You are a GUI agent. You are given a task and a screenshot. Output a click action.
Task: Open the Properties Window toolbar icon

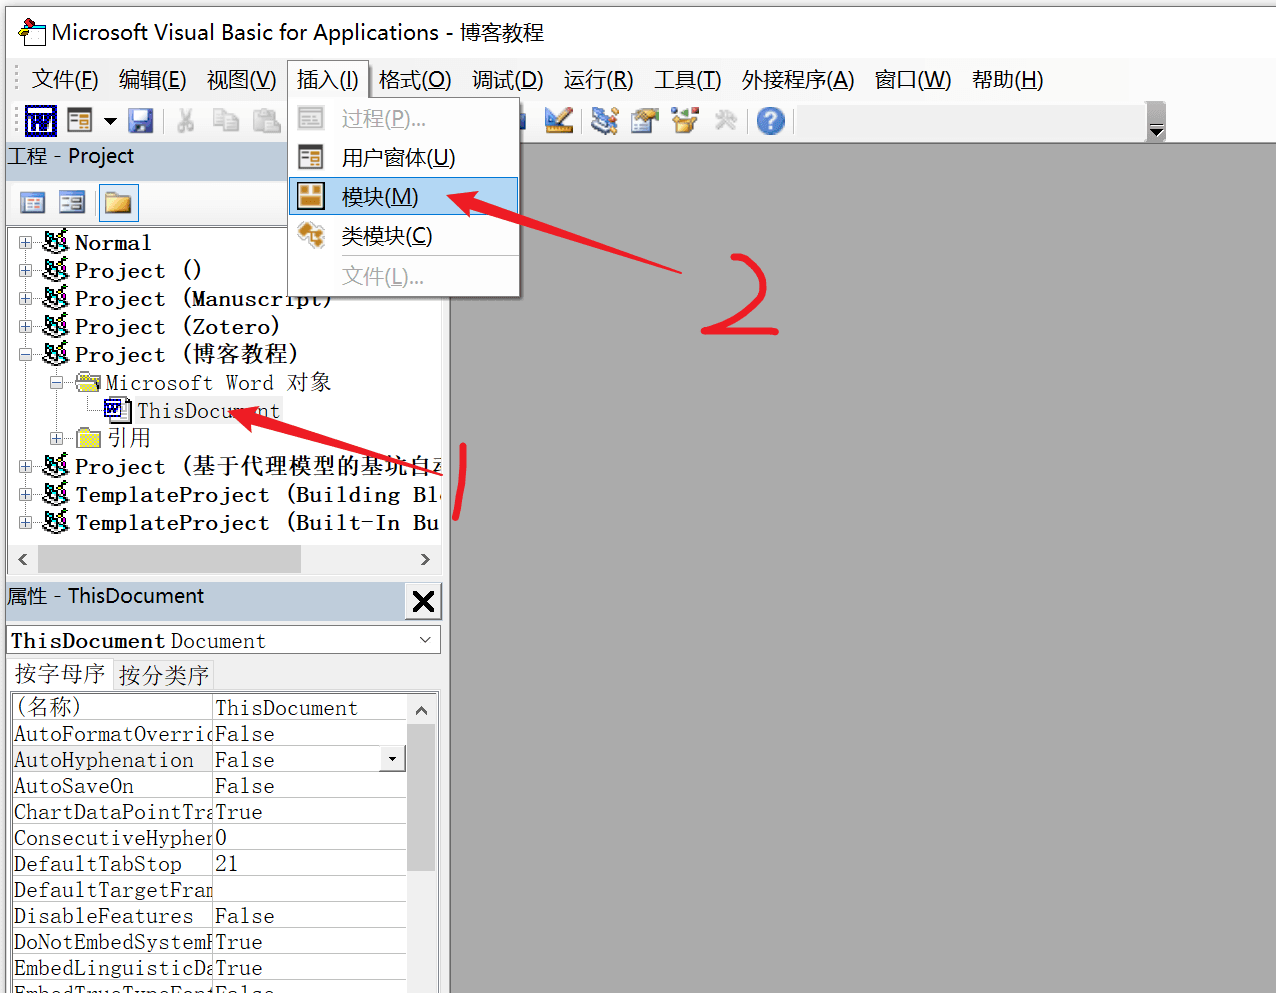pos(645,121)
